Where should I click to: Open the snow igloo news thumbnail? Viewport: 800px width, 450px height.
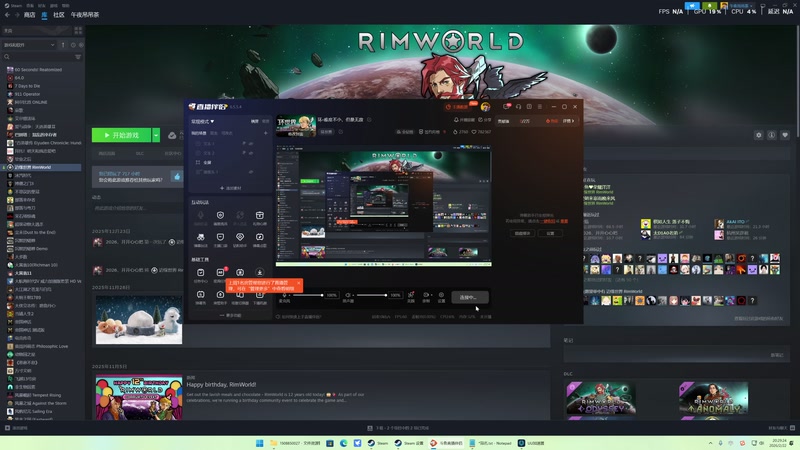(x=139, y=319)
